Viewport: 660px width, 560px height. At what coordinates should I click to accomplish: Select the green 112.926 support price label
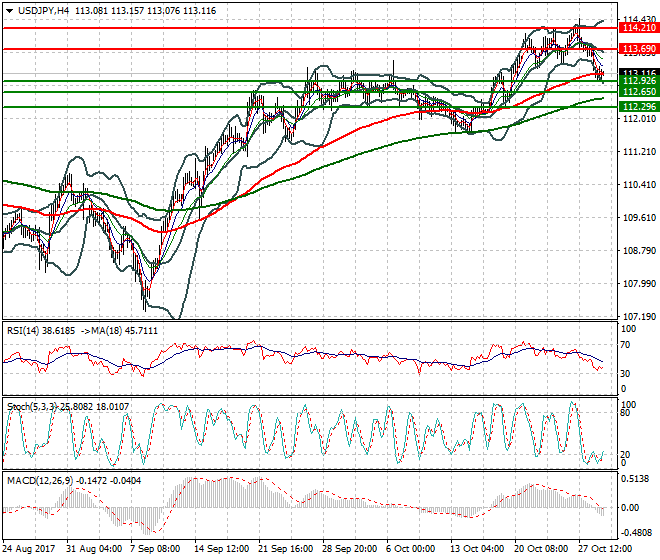(x=639, y=81)
